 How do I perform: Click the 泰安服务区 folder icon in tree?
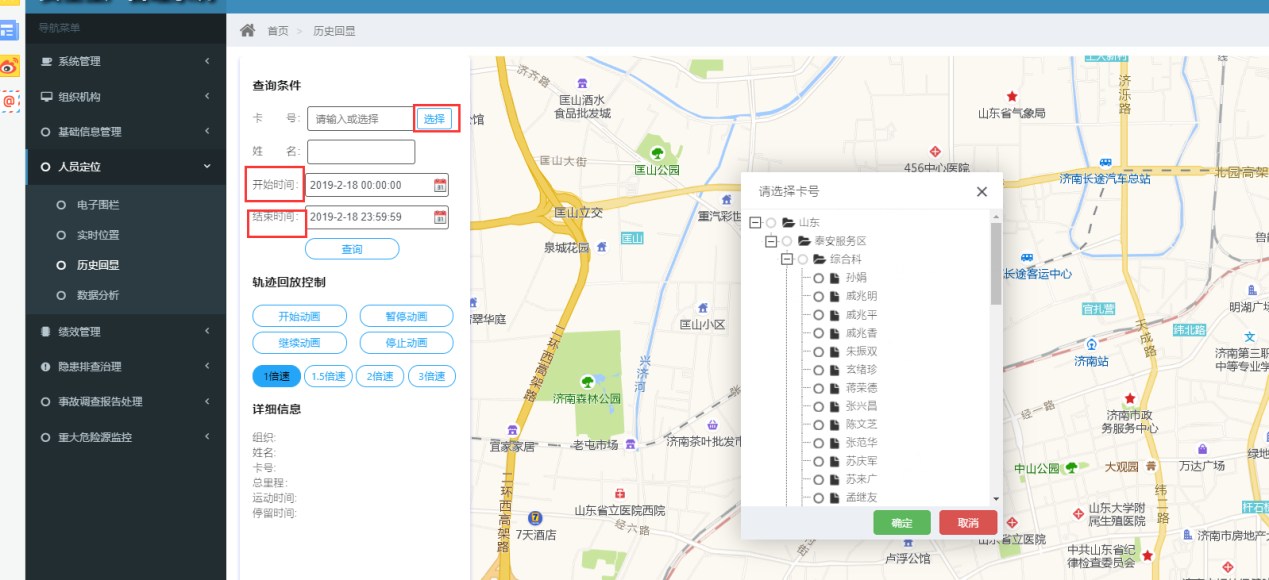(x=804, y=241)
